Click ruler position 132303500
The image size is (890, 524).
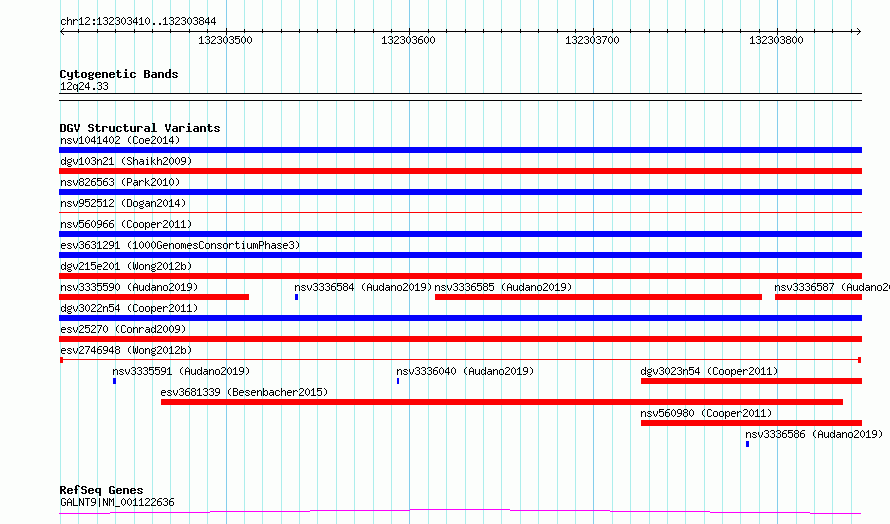tap(225, 40)
